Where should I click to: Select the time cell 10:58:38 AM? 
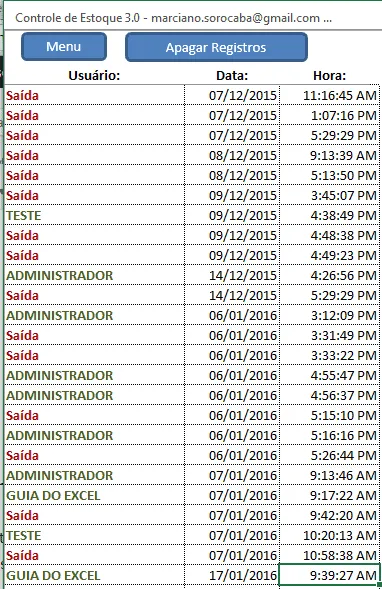pyautogui.click(x=329, y=555)
